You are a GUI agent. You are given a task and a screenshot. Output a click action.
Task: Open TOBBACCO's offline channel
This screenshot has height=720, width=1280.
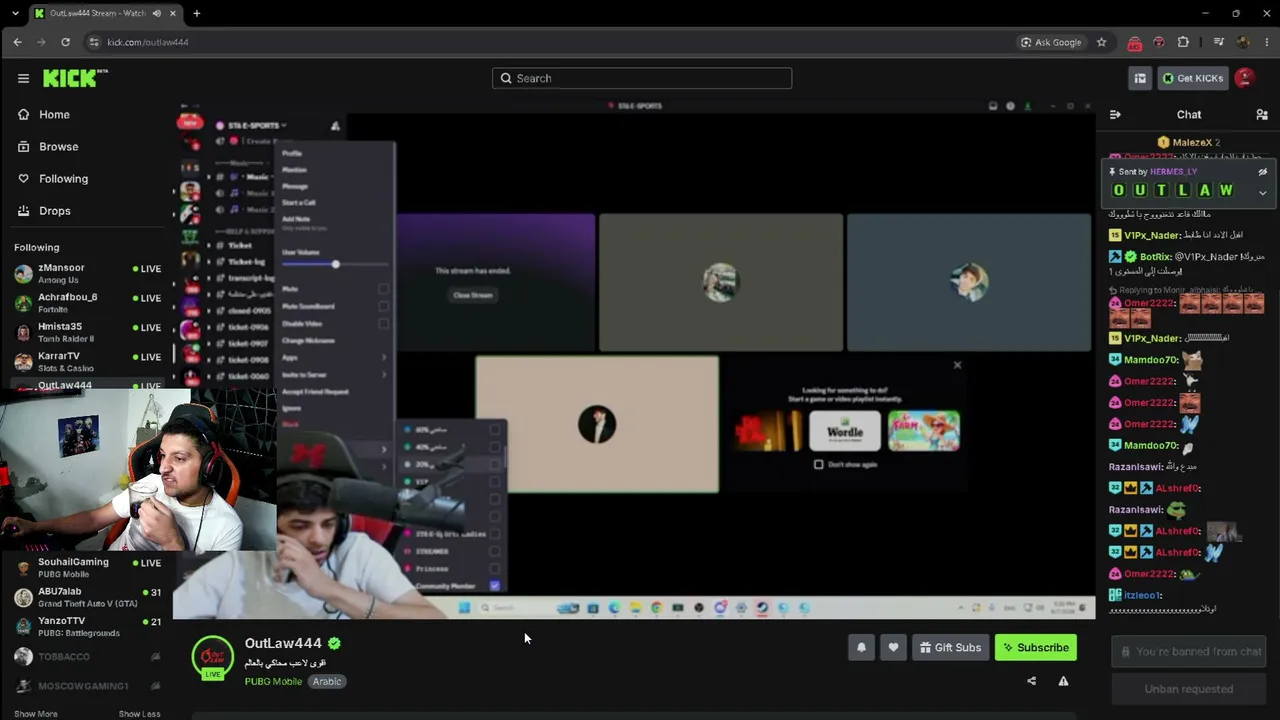[87, 657]
